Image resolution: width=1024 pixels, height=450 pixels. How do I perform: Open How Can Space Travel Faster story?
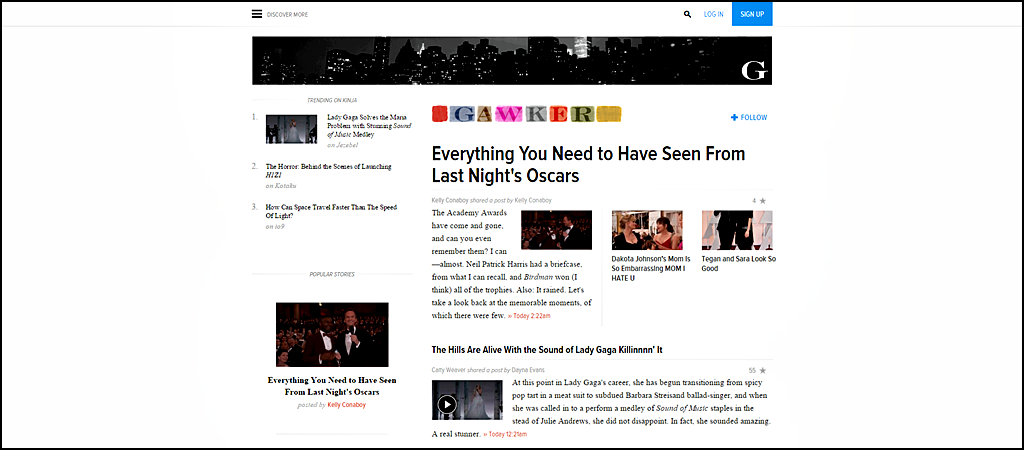(331, 211)
